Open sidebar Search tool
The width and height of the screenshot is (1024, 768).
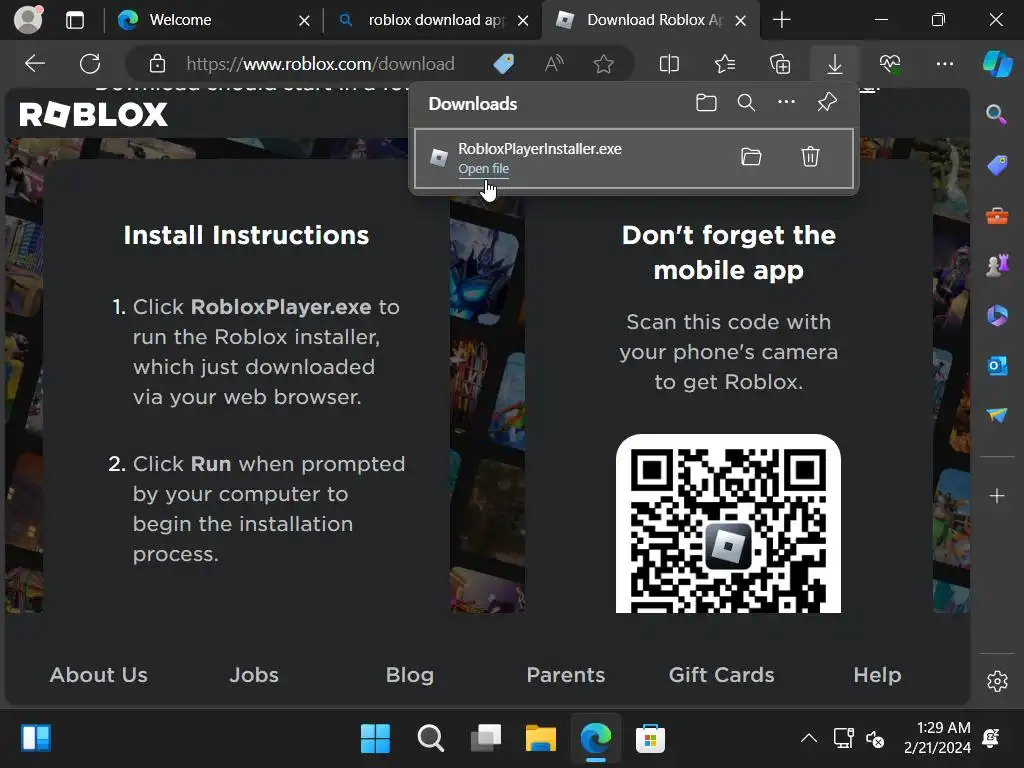997,114
